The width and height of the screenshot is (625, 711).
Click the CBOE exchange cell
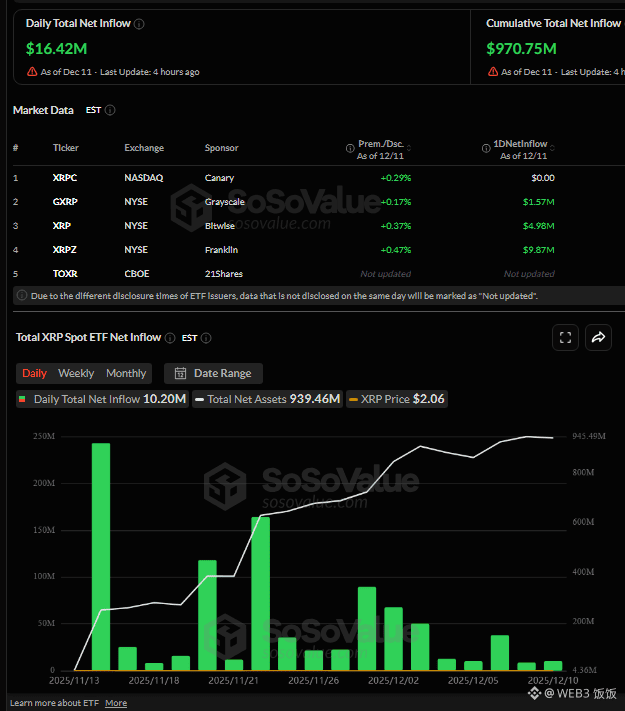[x=137, y=274]
